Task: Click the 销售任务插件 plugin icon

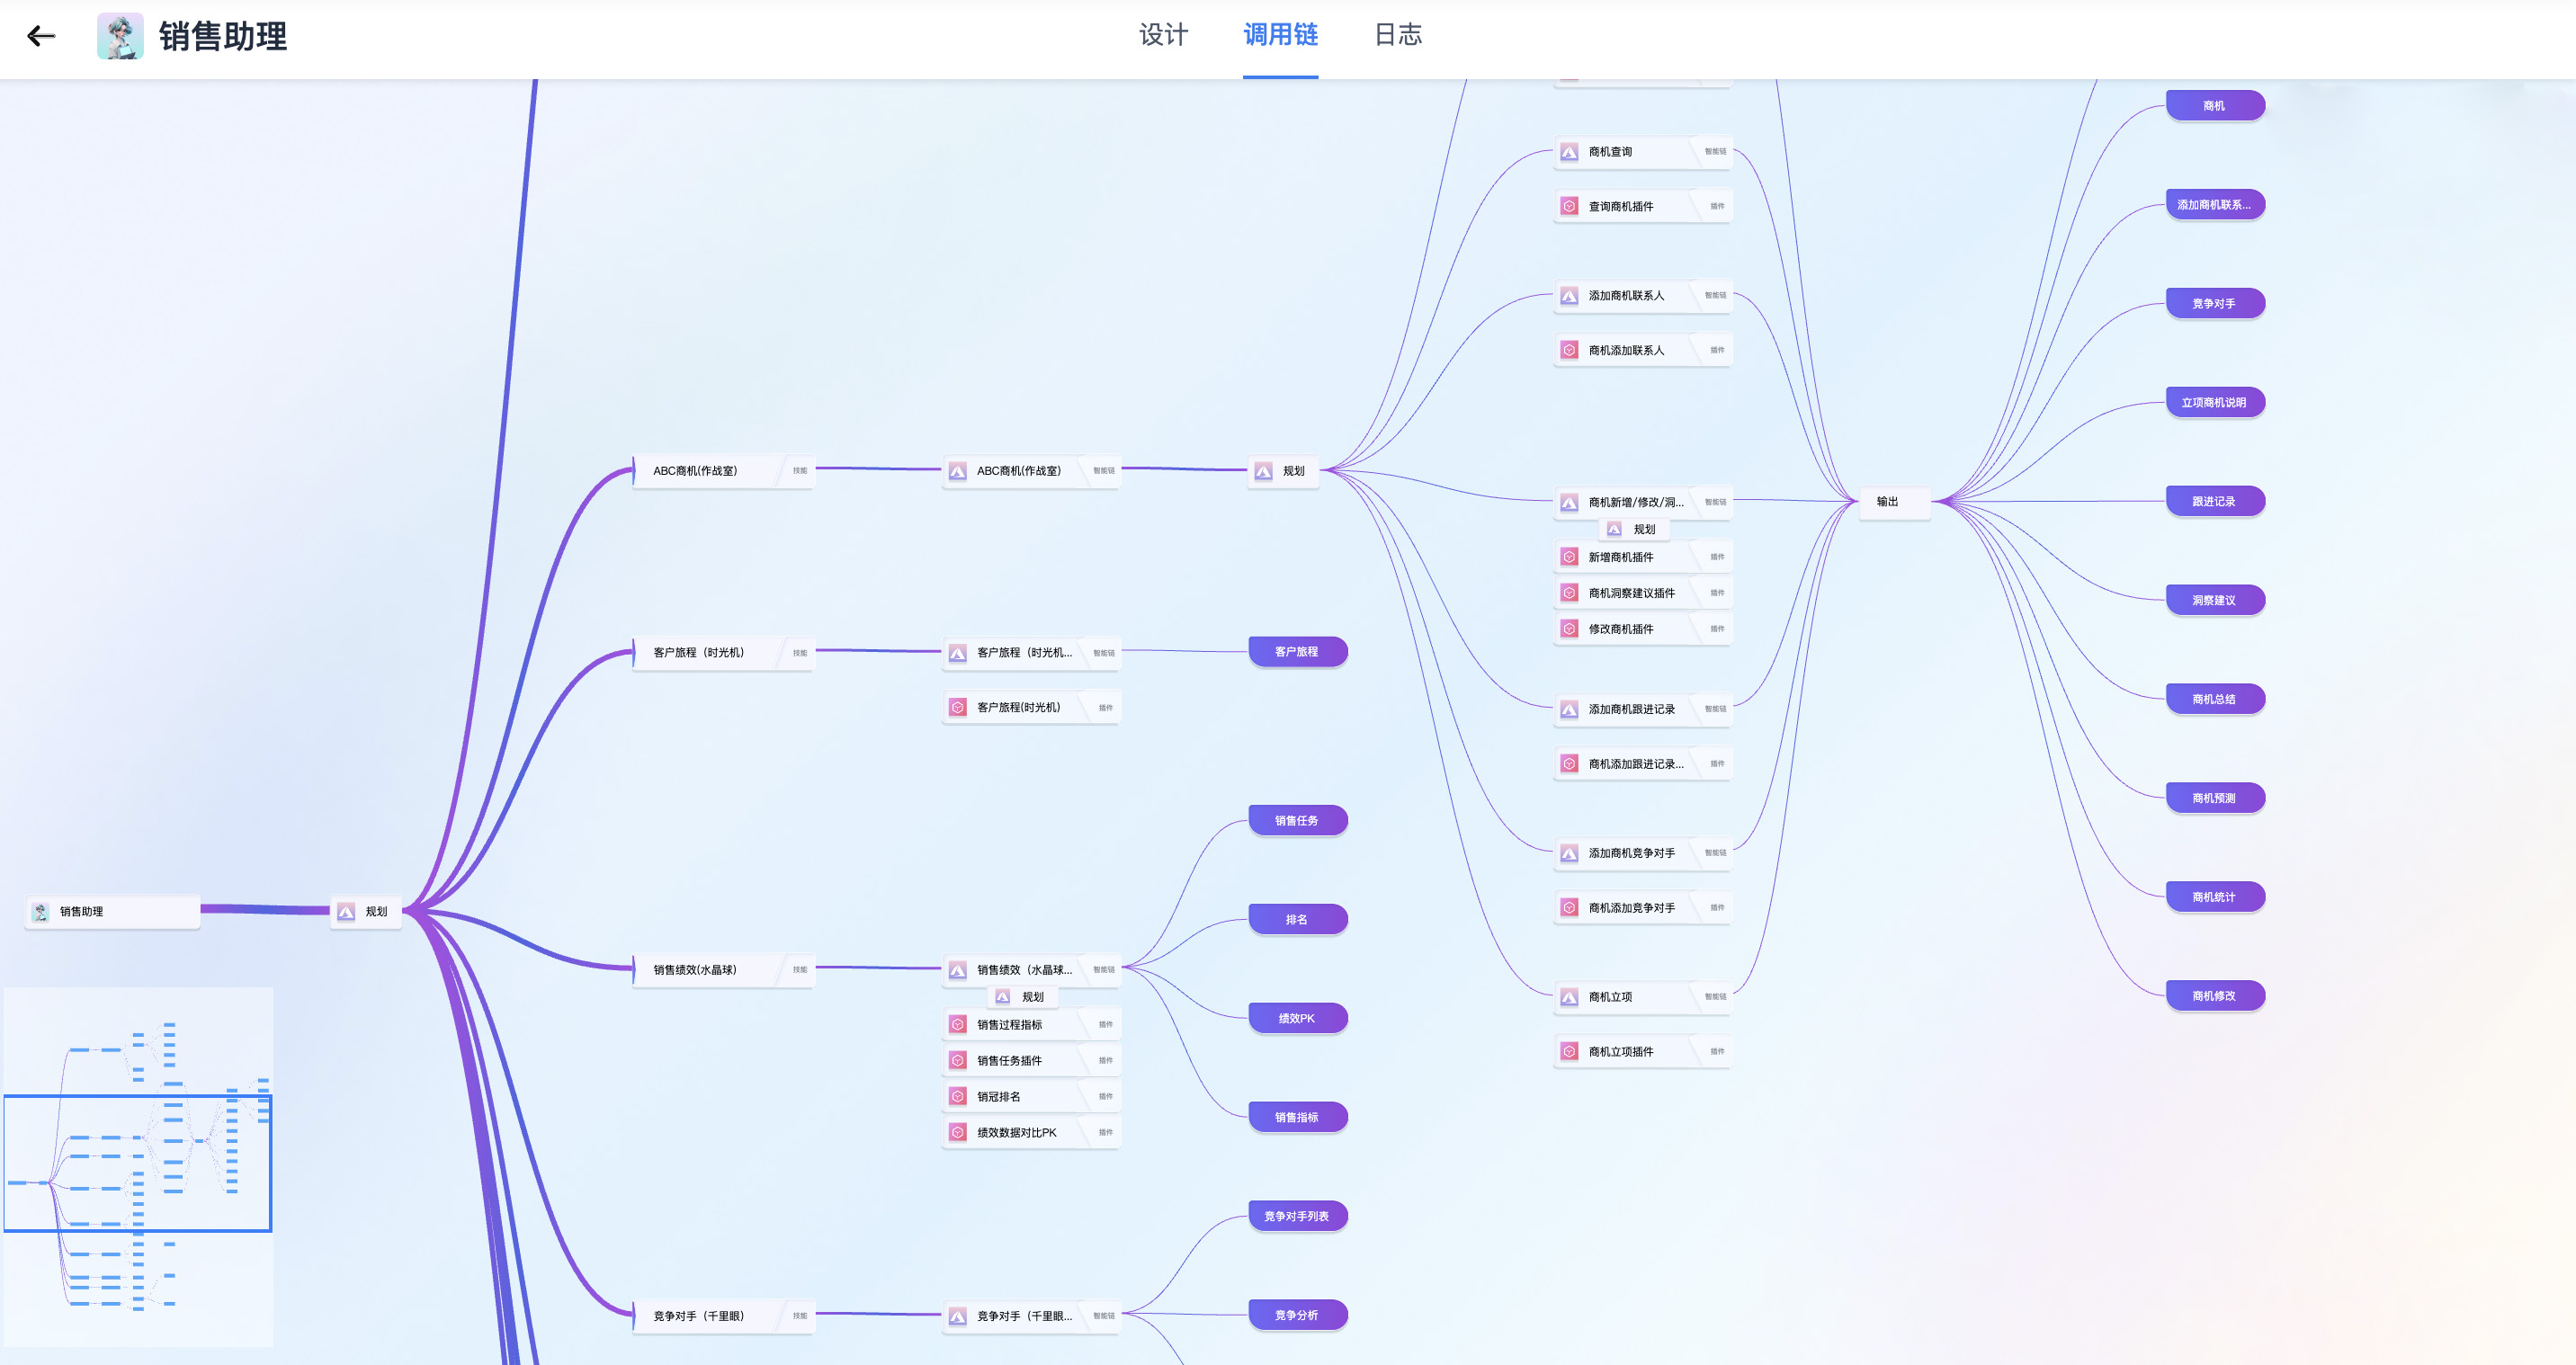Action: tap(957, 1060)
